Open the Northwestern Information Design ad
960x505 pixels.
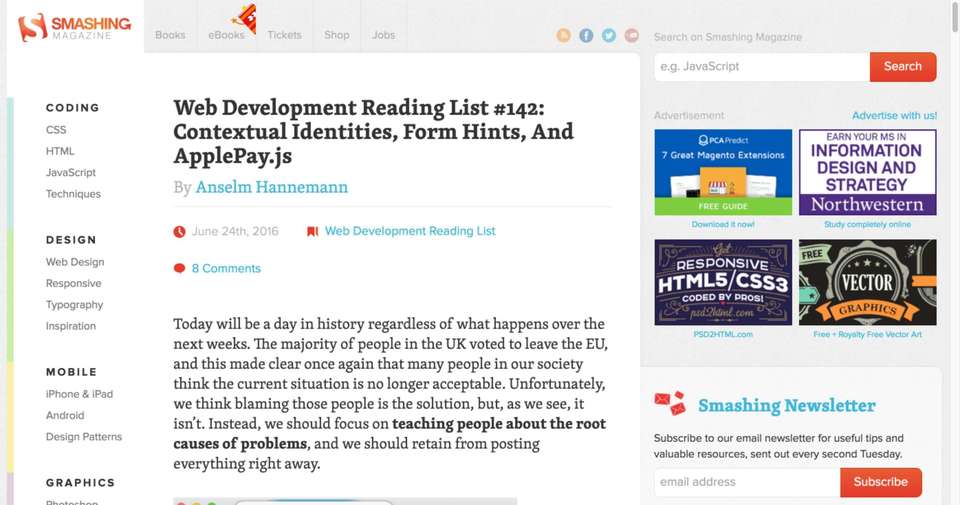tap(868, 172)
